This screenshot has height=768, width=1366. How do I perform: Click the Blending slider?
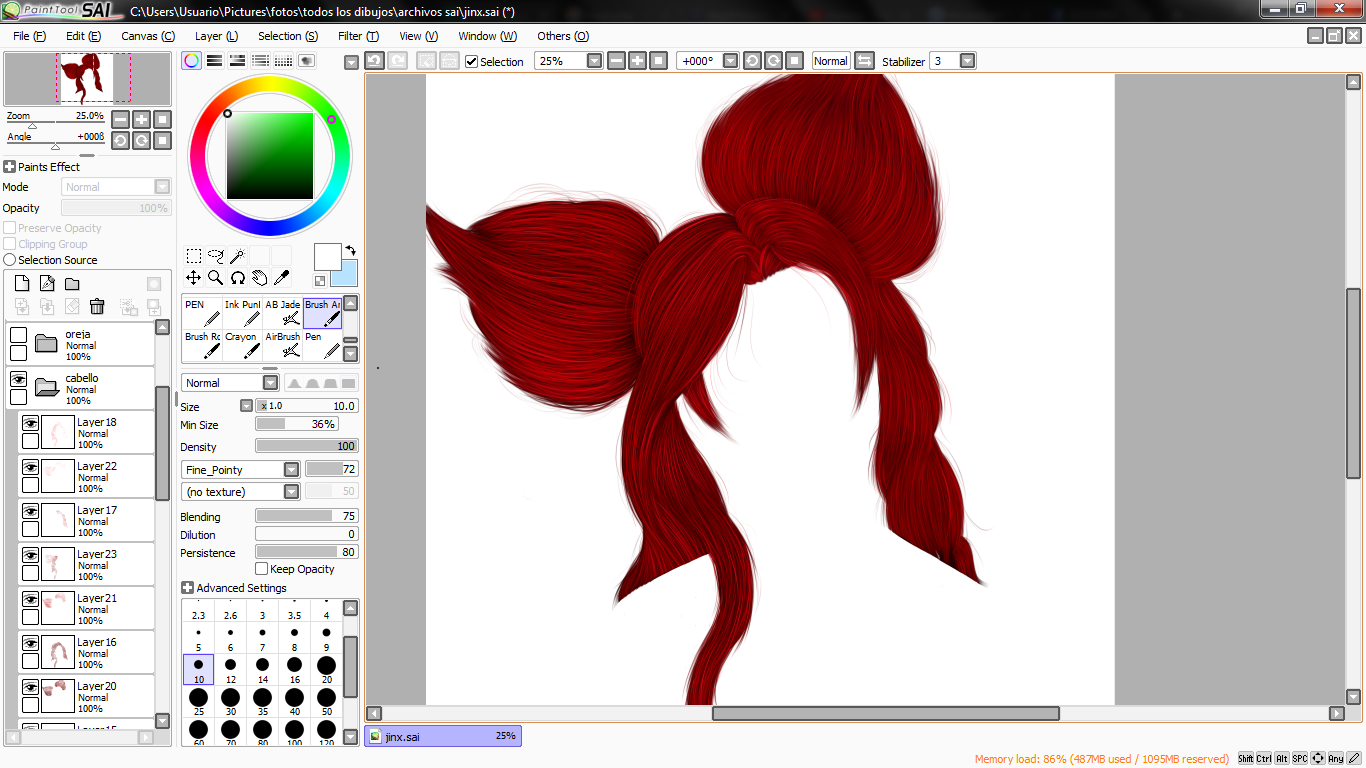click(307, 516)
